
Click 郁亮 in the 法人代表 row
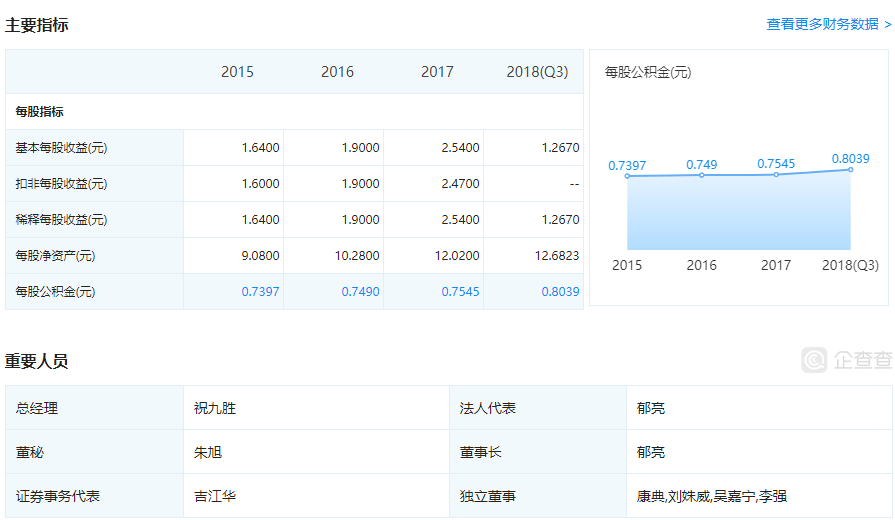[x=651, y=408]
